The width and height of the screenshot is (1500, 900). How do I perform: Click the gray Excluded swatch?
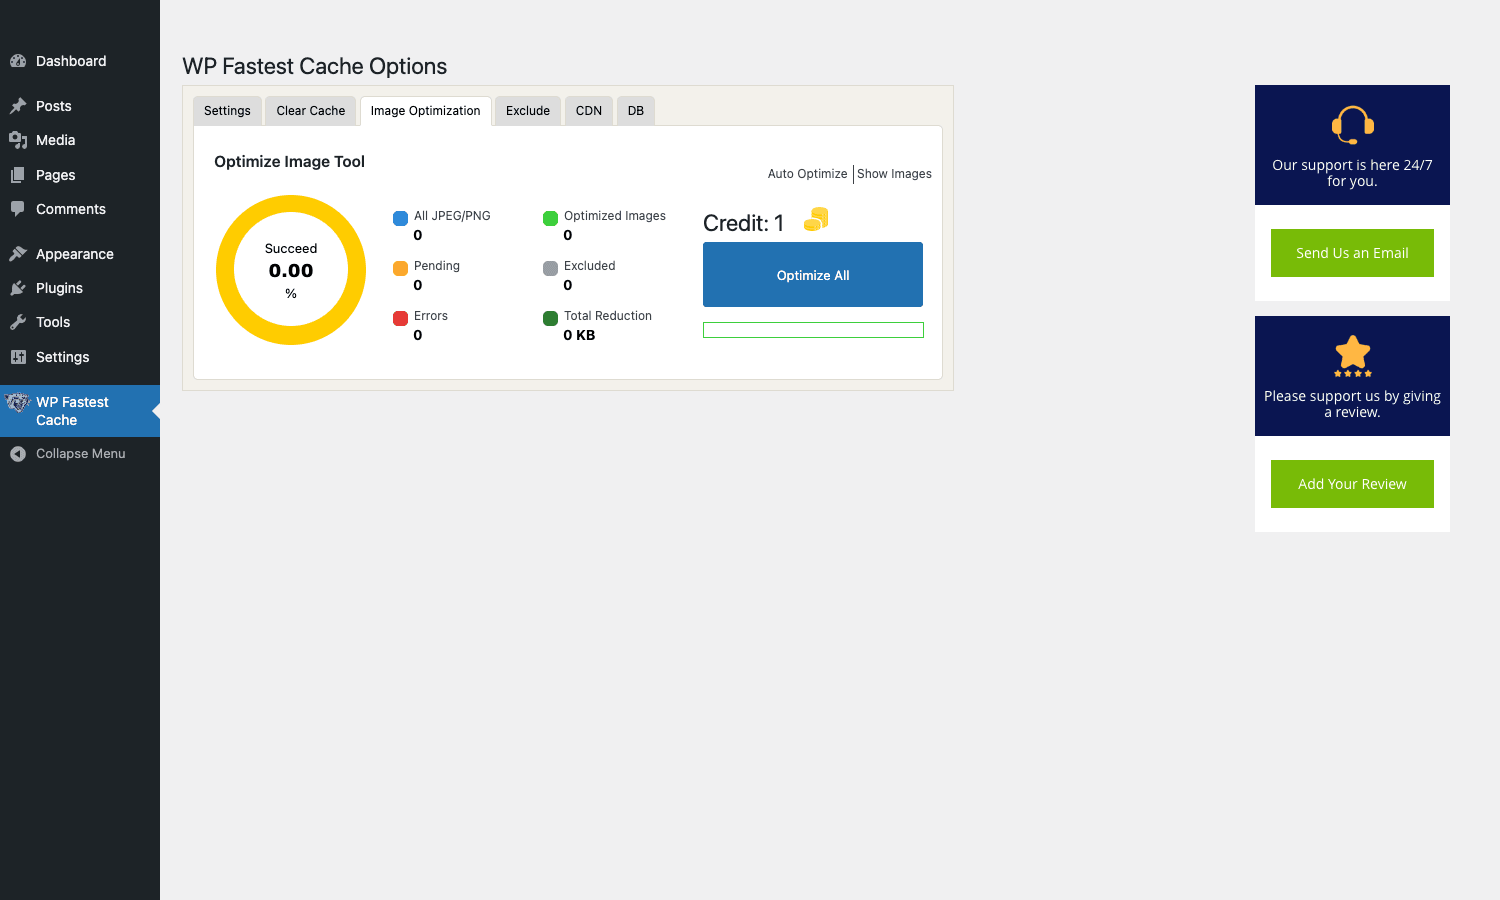(x=550, y=268)
